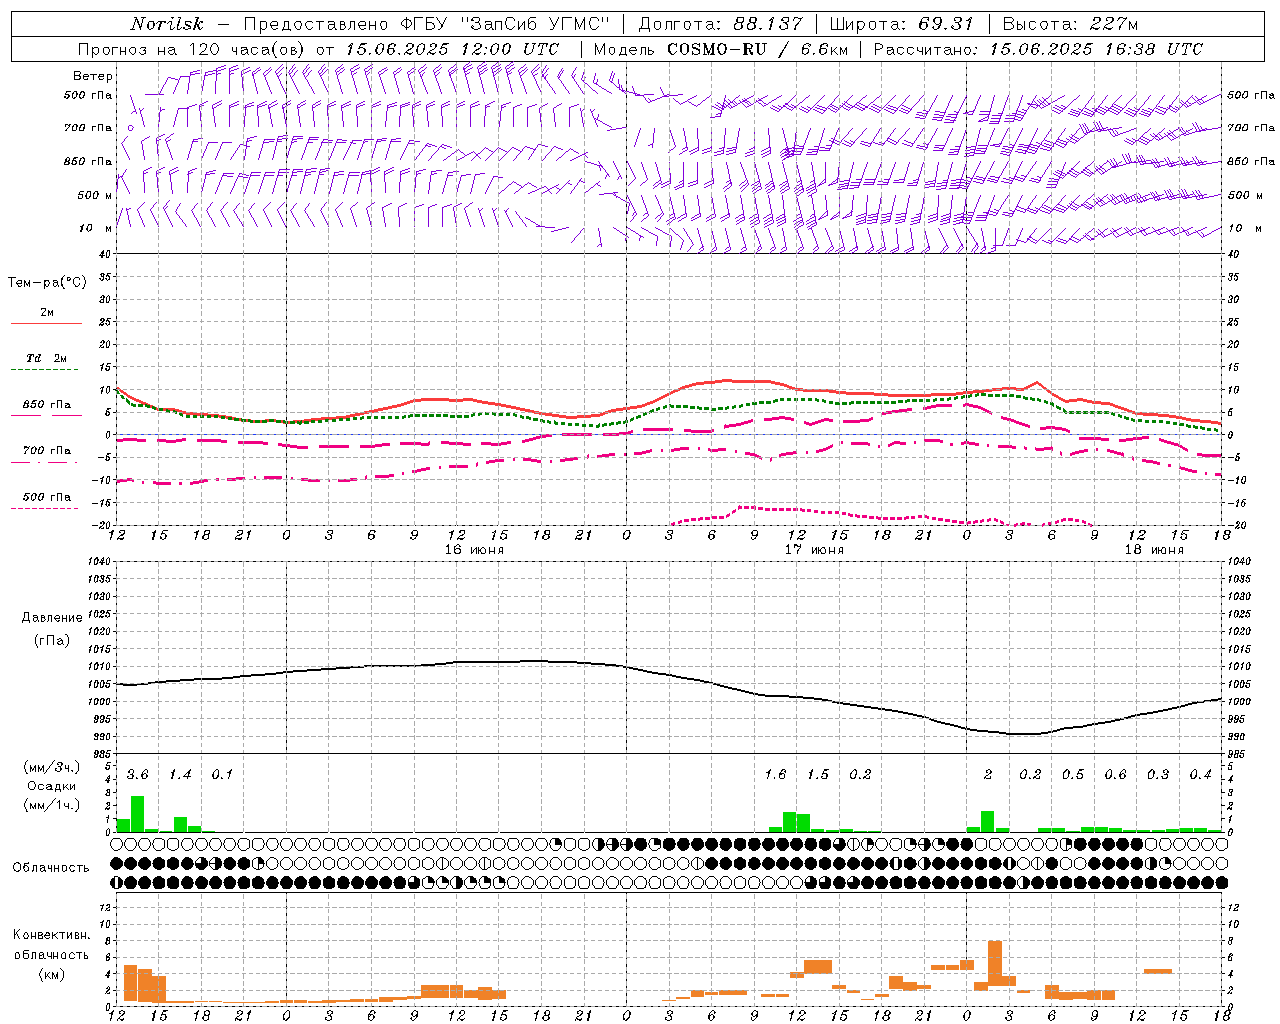Select the "Модель COSMO-RU / 6.6км" model text
Image resolution: width=1280 pixels, height=1024 pixels.
coord(721,49)
